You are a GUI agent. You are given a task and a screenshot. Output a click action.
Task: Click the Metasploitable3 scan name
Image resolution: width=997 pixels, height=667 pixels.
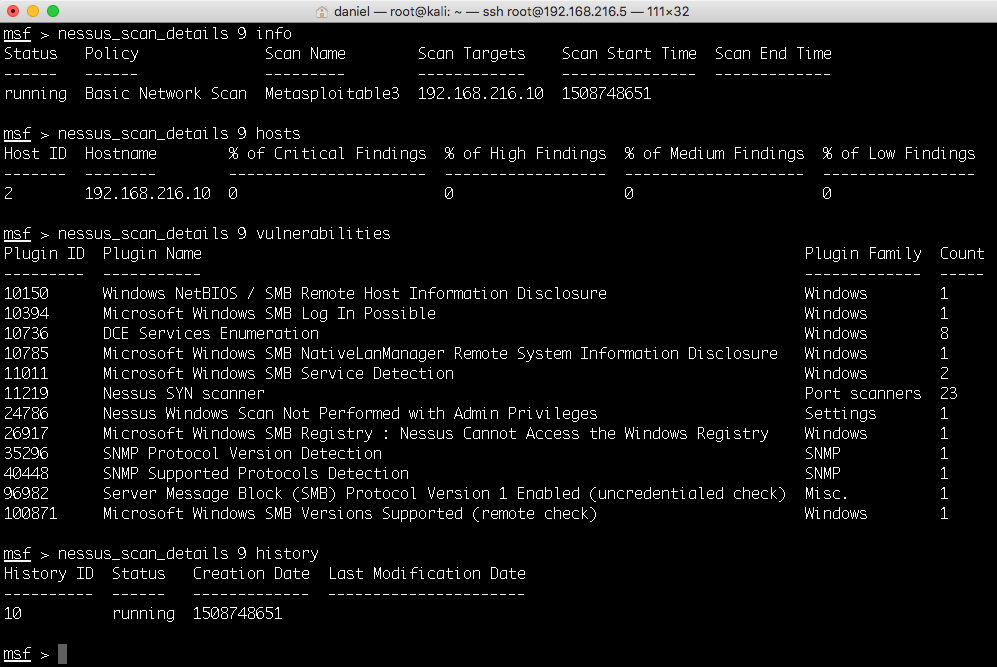click(x=332, y=94)
